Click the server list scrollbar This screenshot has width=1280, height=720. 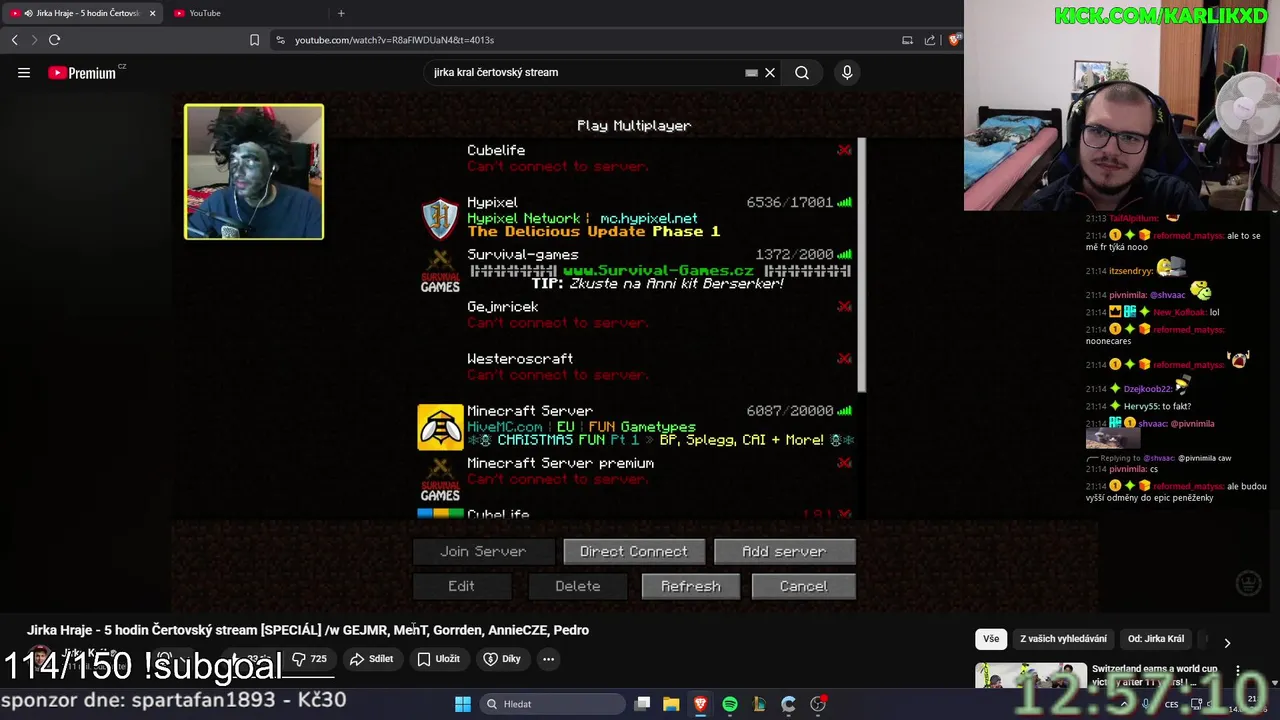861,265
